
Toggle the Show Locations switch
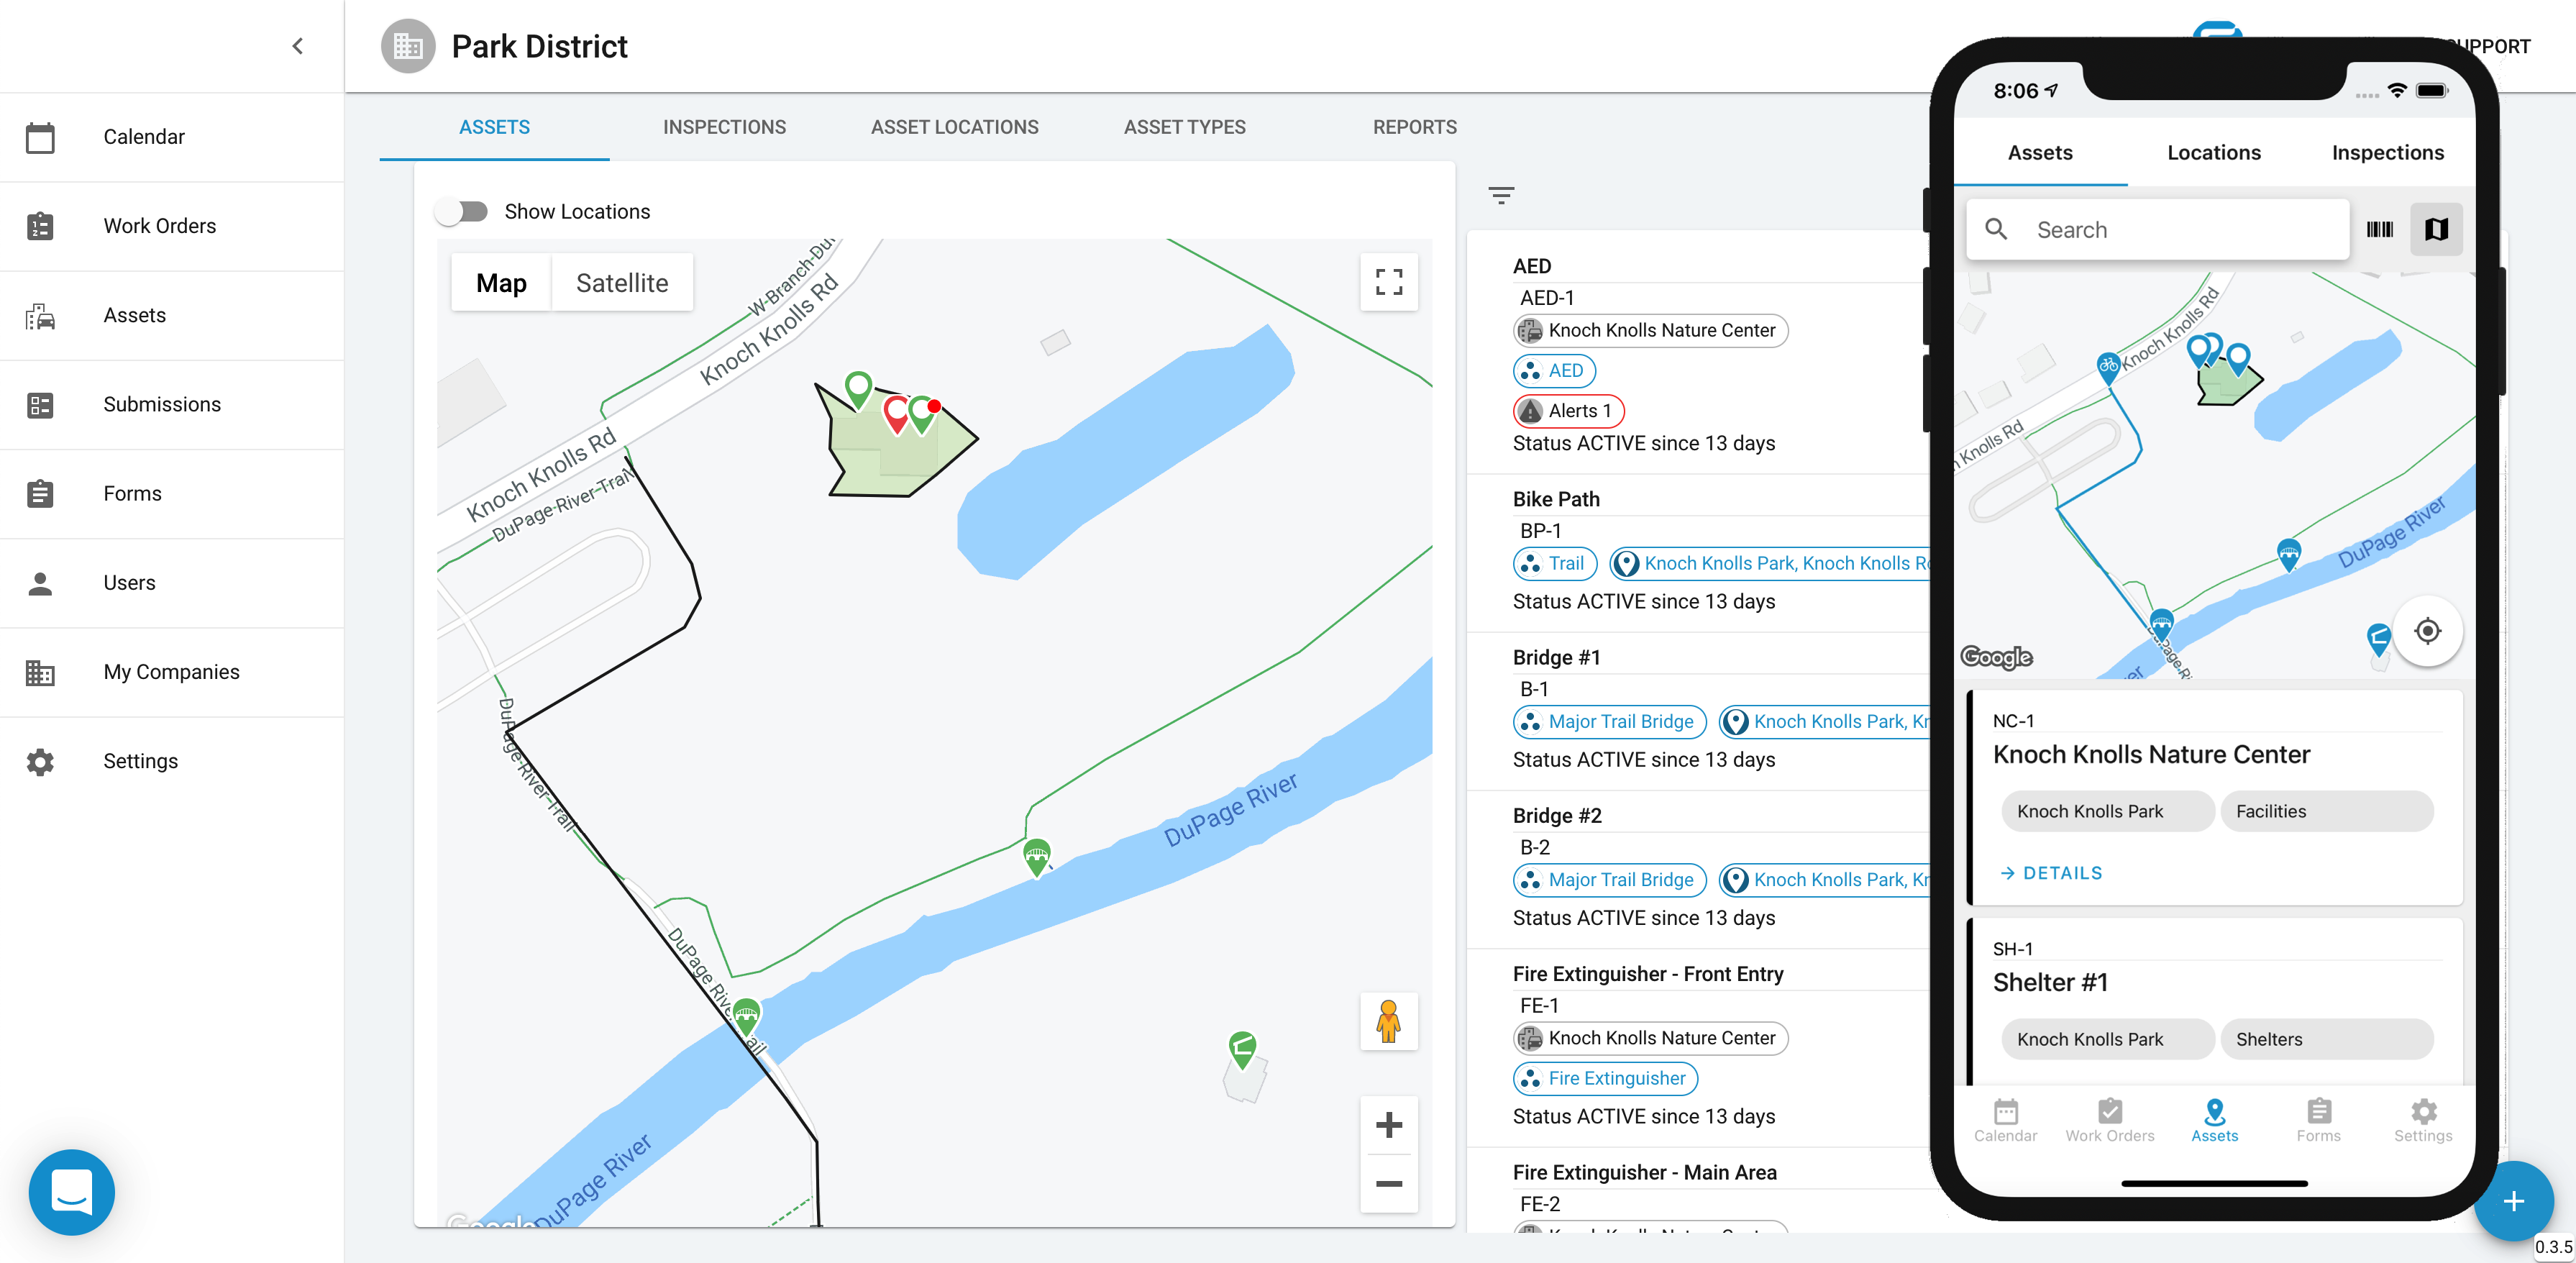click(461, 211)
